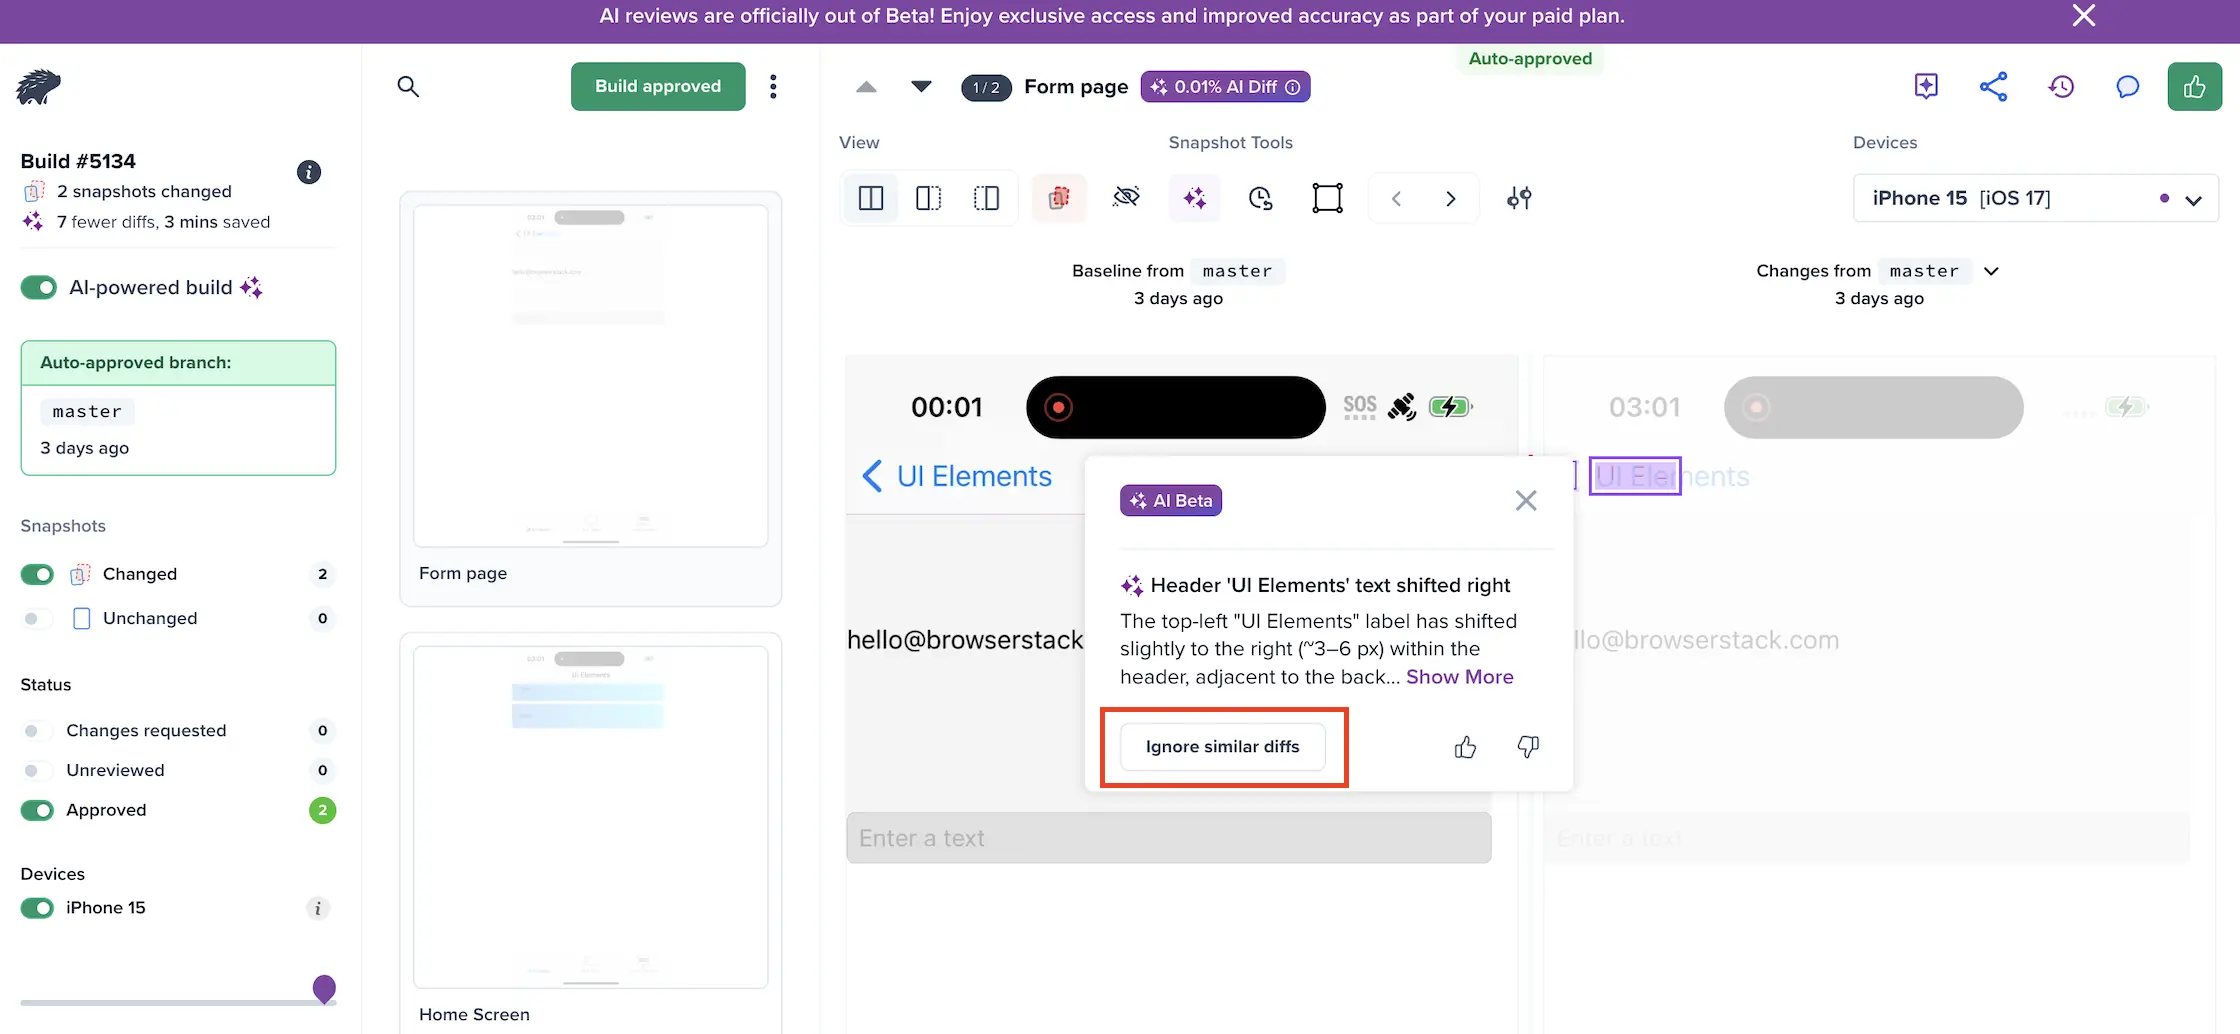Click thumbs down on AI feedback

pyautogui.click(x=1528, y=747)
